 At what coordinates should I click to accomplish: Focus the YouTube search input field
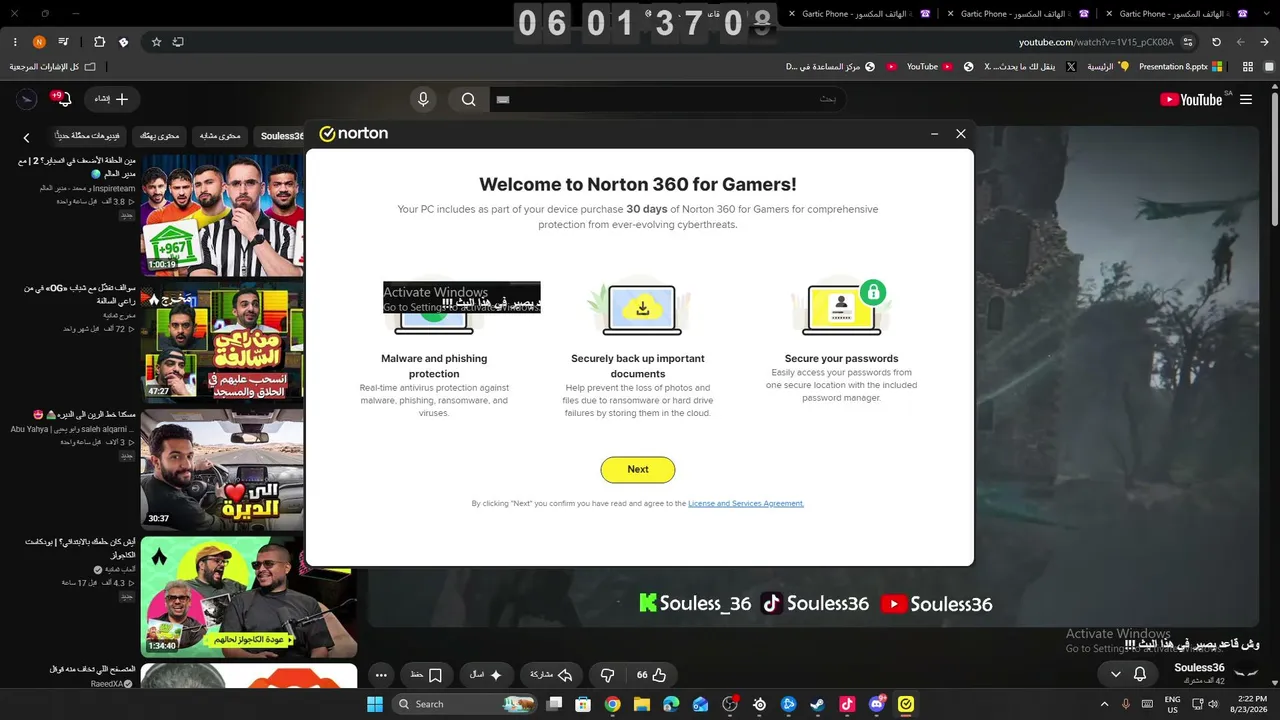point(666,100)
